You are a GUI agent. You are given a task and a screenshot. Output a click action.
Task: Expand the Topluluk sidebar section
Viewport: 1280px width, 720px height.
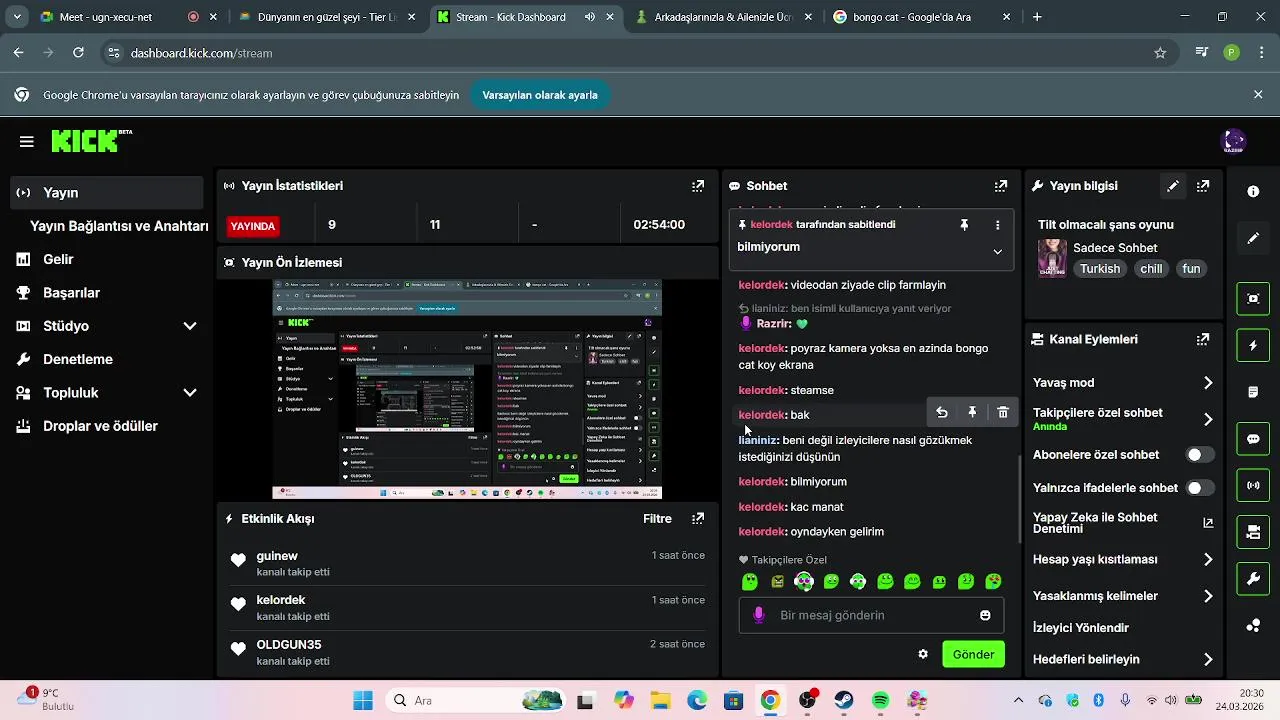tap(190, 393)
